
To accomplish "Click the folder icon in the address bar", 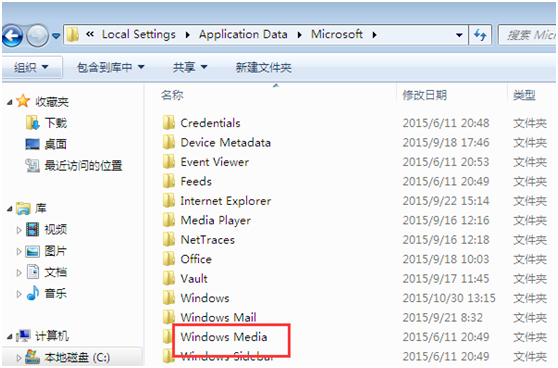I will pos(73,35).
